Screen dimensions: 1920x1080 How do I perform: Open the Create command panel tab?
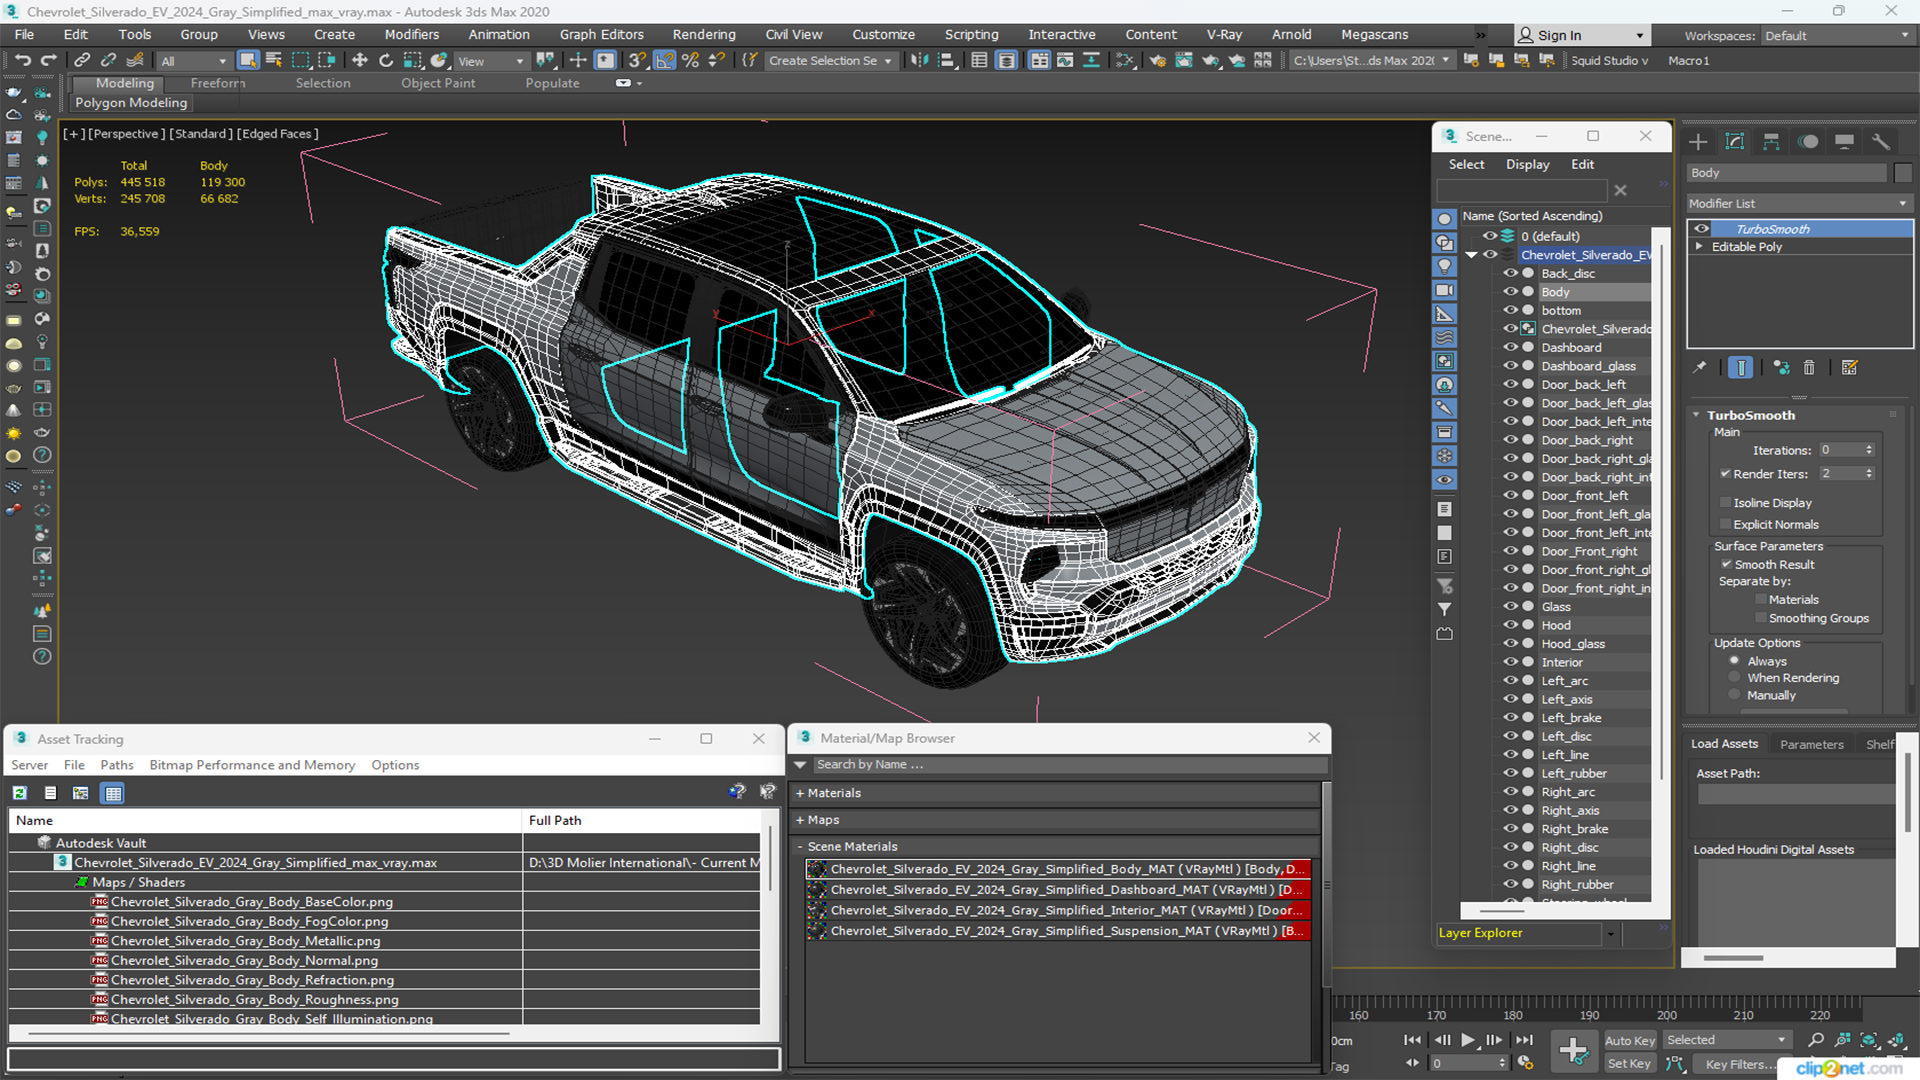[1698, 142]
